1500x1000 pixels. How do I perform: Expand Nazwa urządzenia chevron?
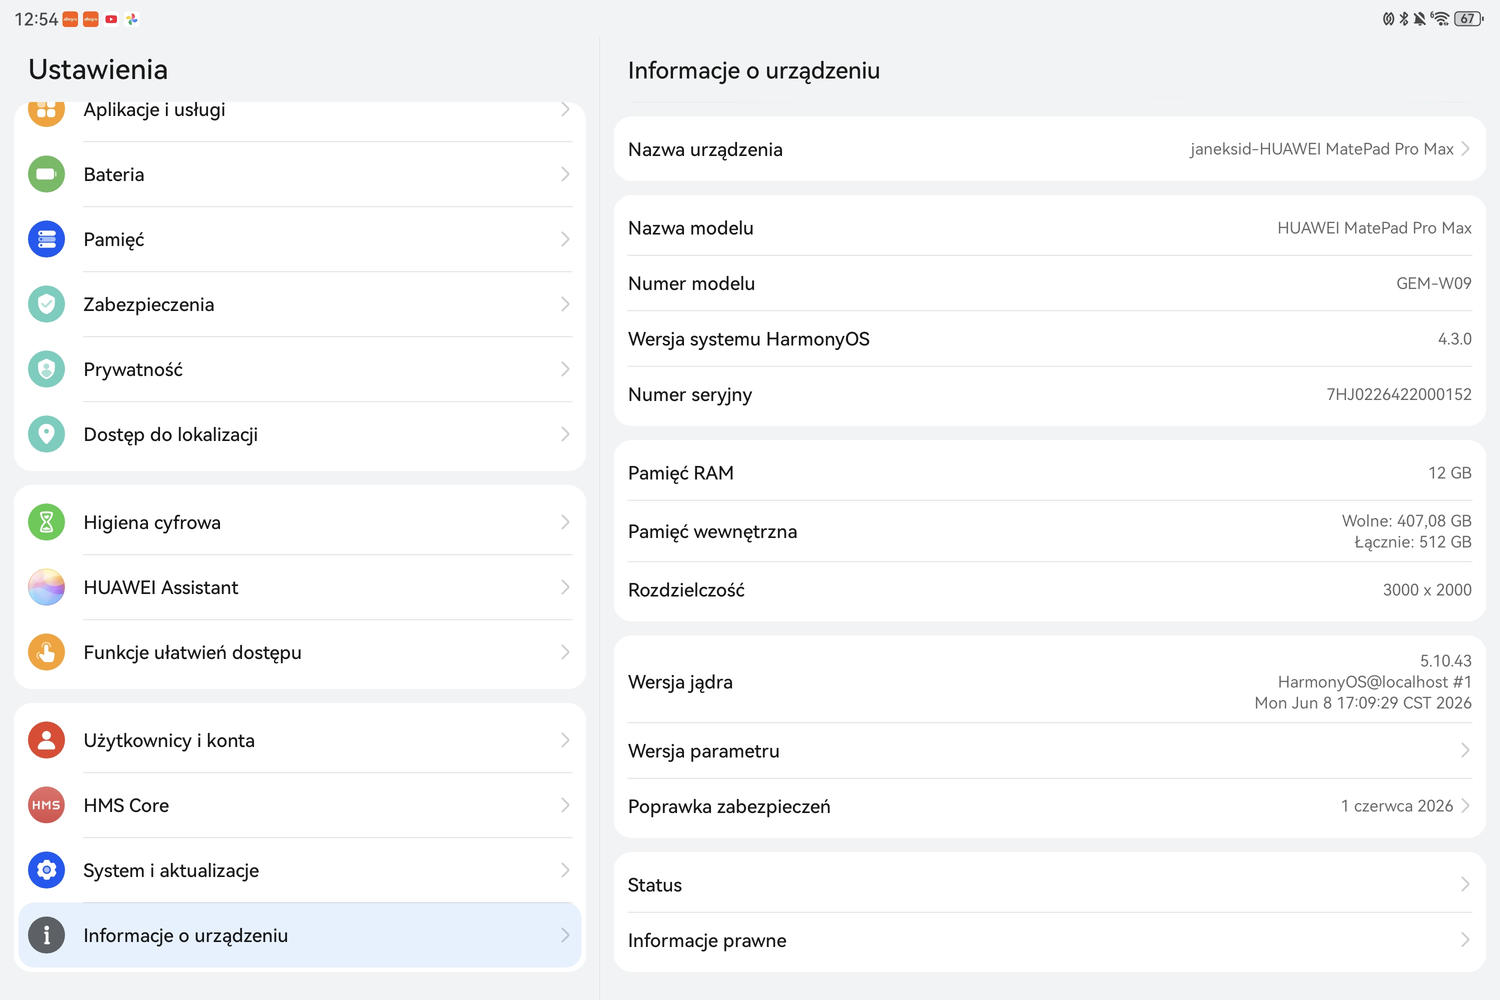click(1465, 149)
